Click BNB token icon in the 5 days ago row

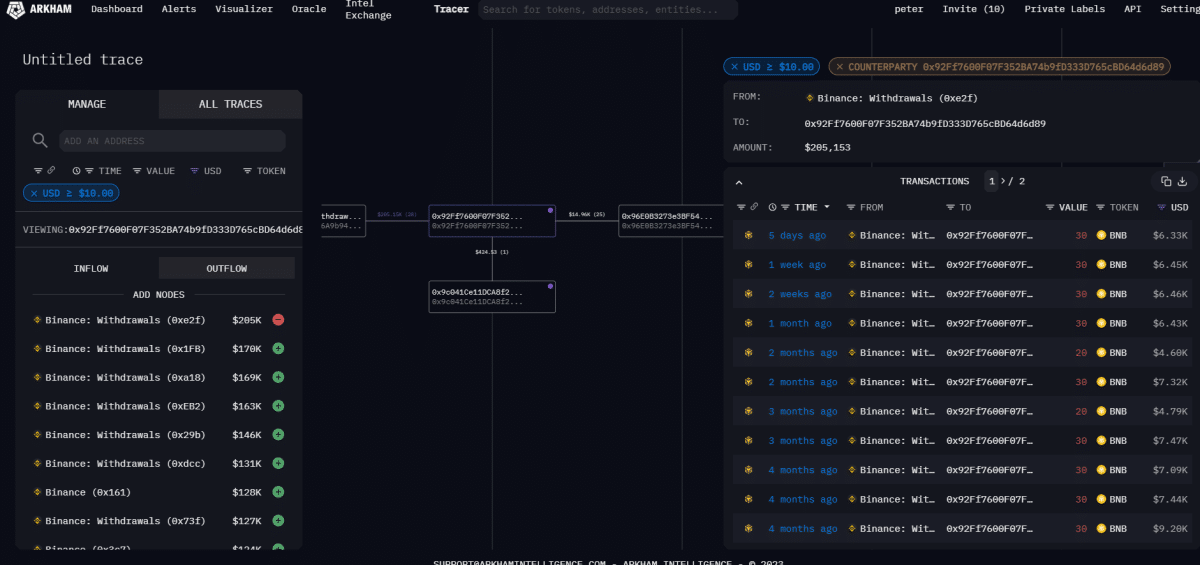pos(1101,236)
